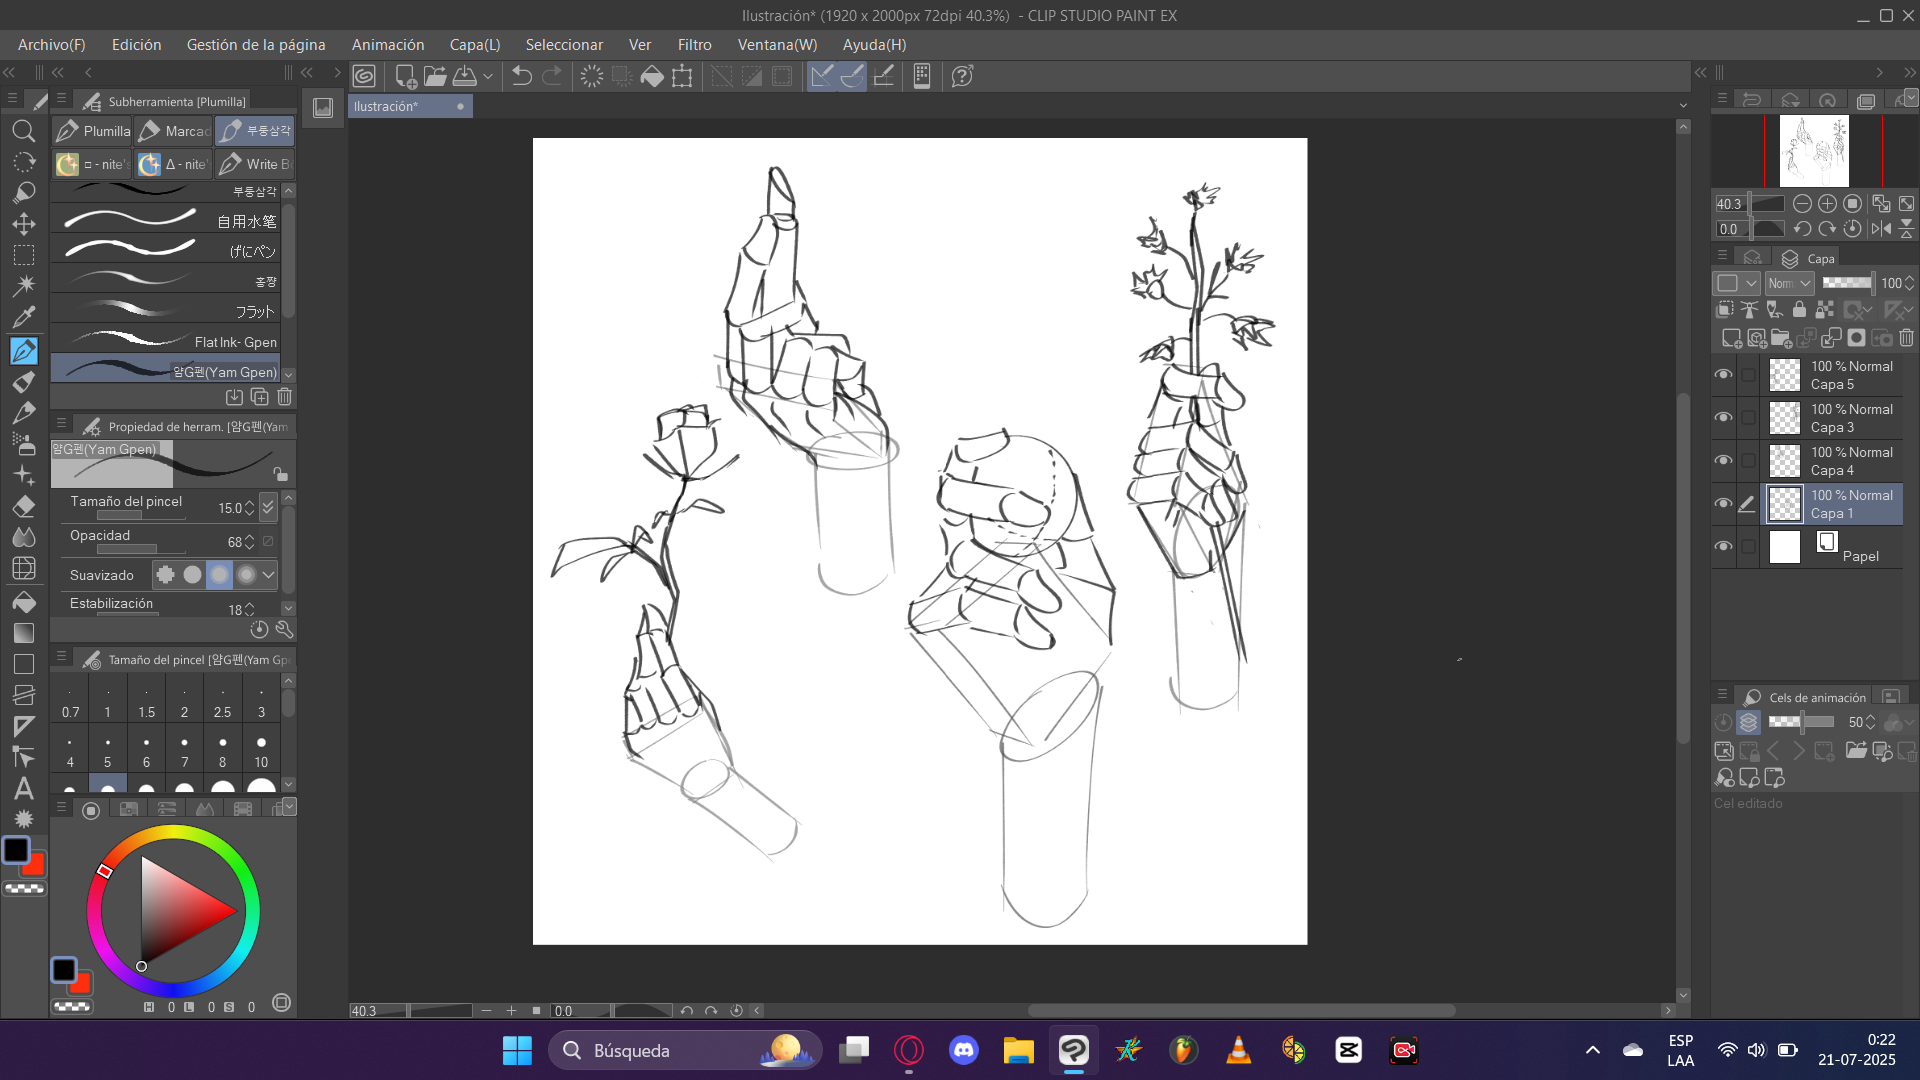The height and width of the screenshot is (1080, 1920).
Task: Click the color wheel triangle area
Action: (x=179, y=910)
